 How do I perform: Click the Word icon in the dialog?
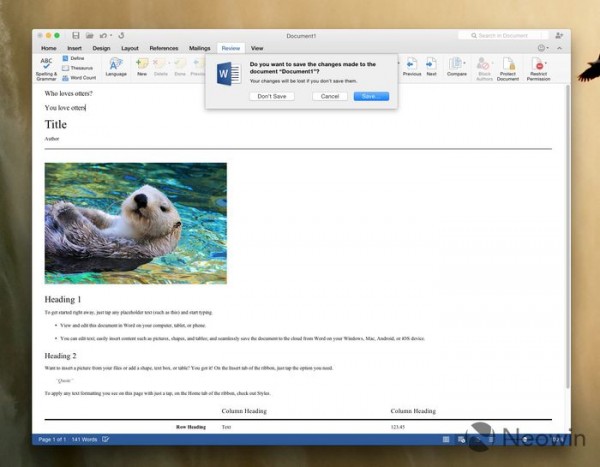[229, 73]
